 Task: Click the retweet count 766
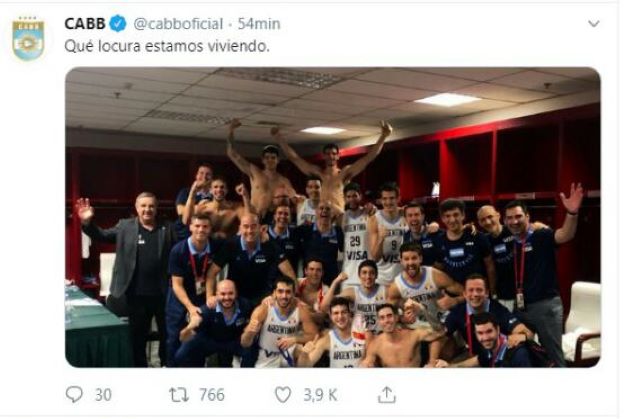(x=211, y=394)
